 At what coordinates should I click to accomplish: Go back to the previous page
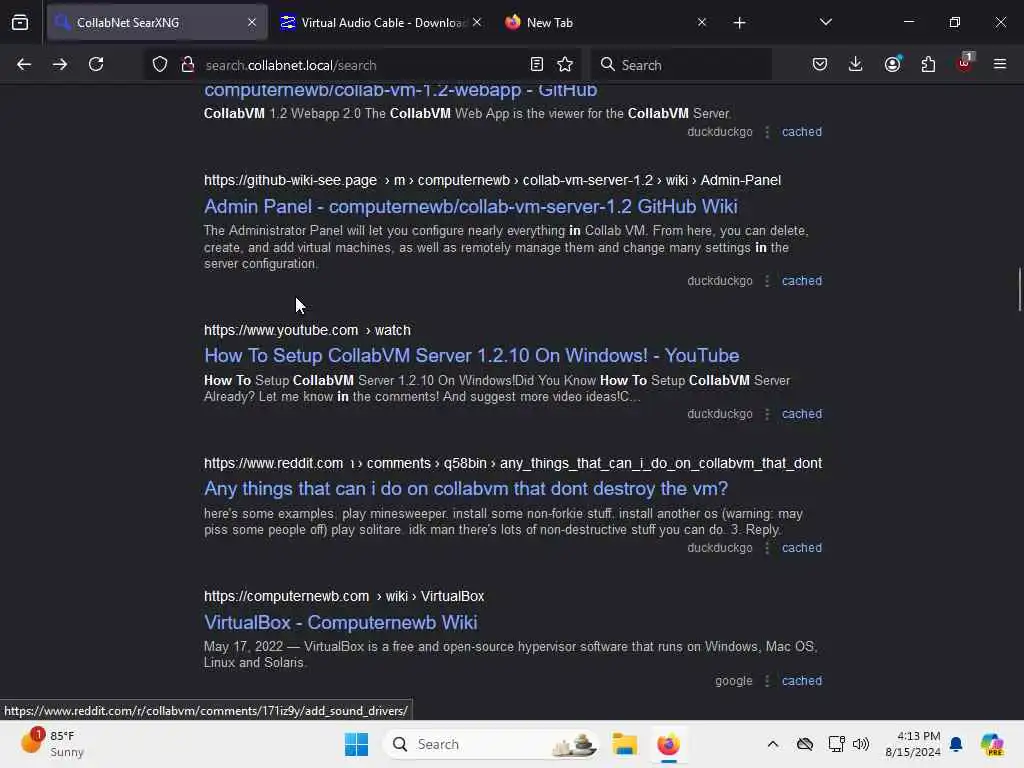point(24,64)
